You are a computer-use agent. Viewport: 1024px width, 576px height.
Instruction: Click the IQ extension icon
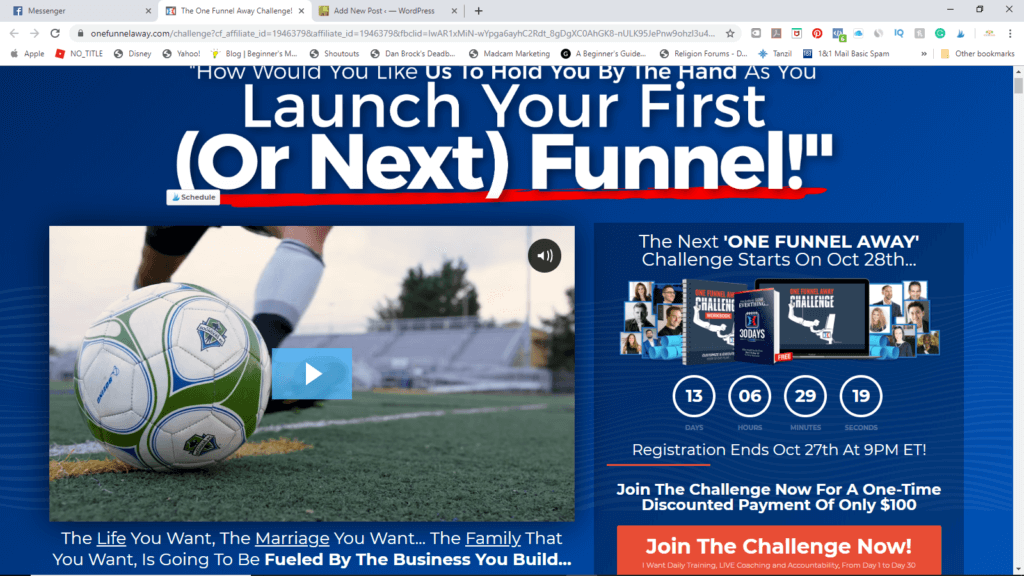(x=899, y=33)
